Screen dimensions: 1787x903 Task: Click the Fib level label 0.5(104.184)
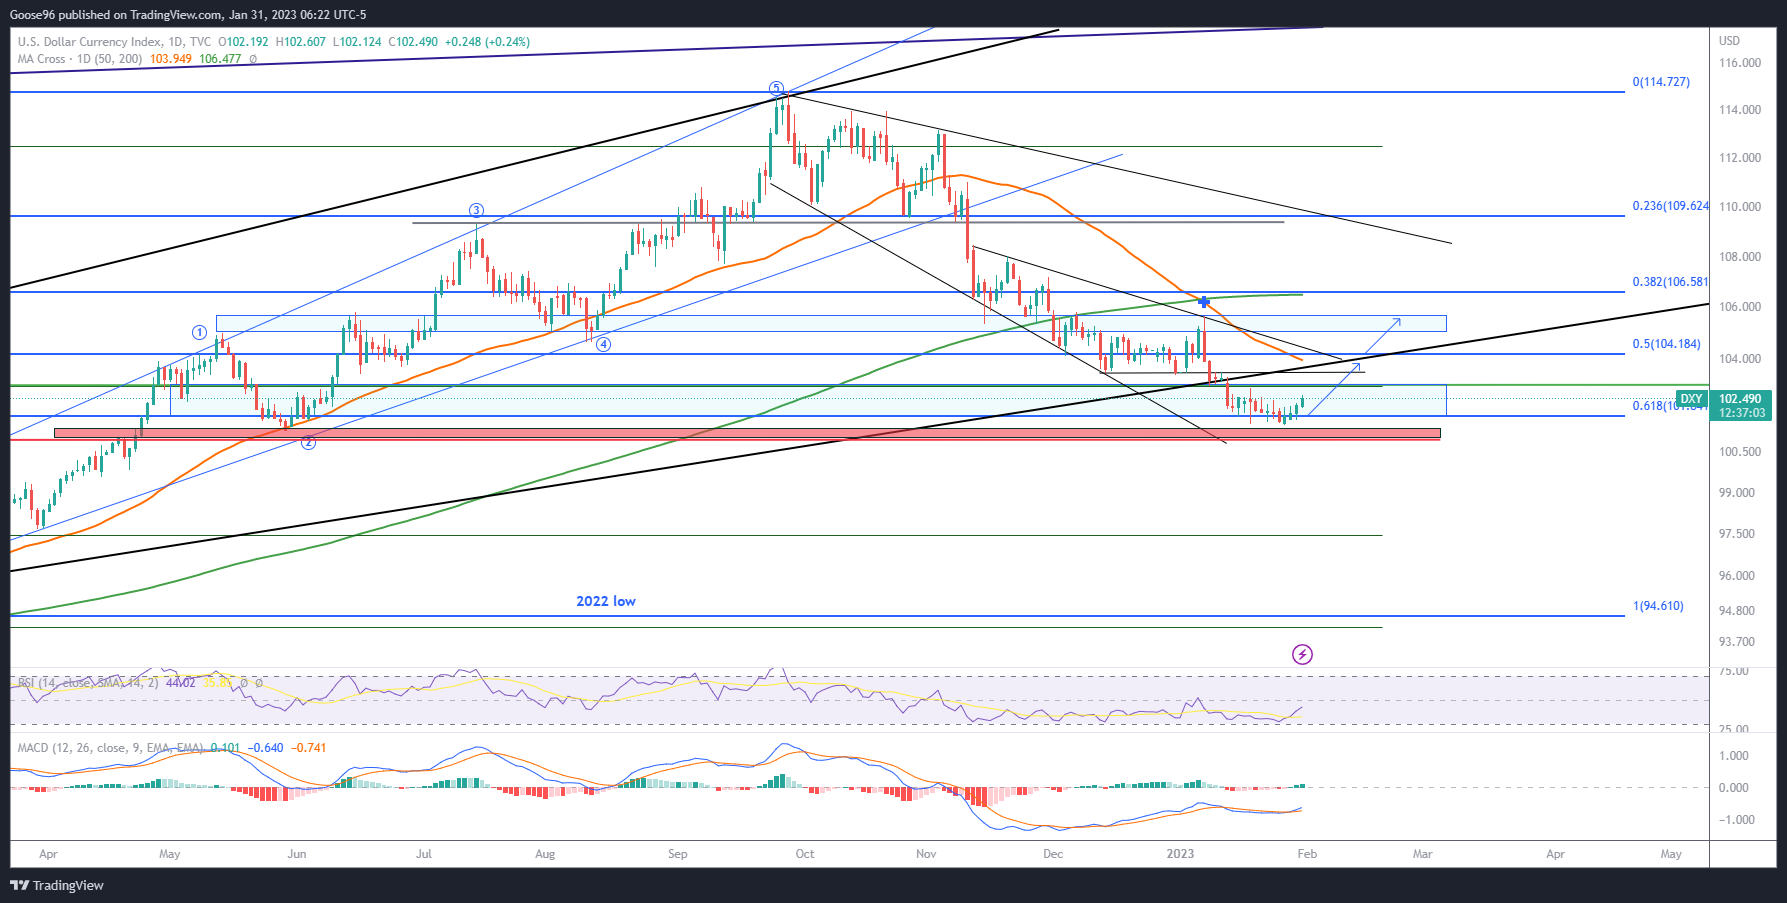coord(1666,344)
